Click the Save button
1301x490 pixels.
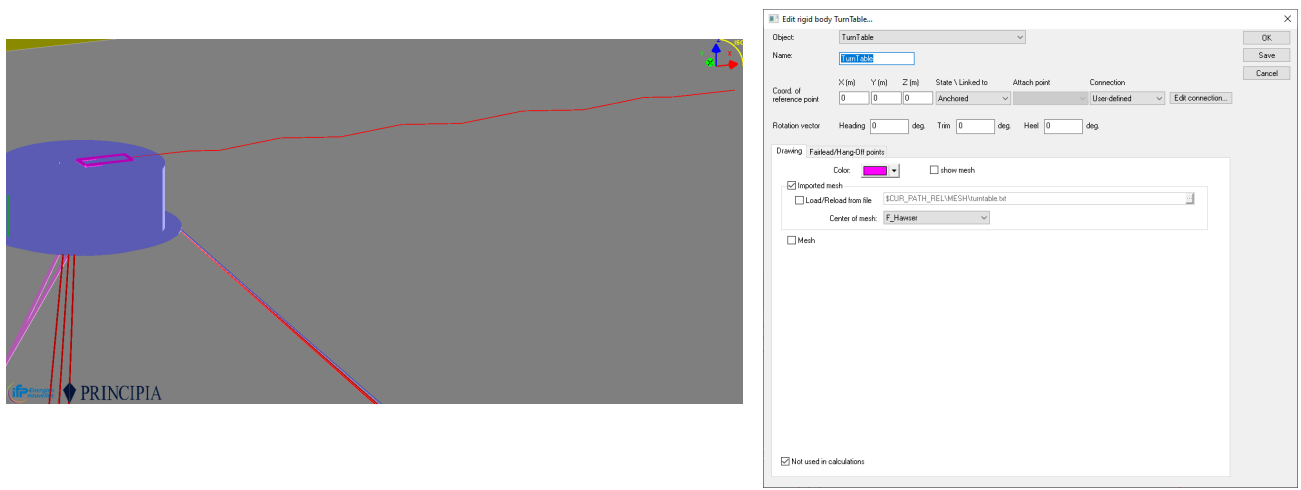pos(1266,55)
